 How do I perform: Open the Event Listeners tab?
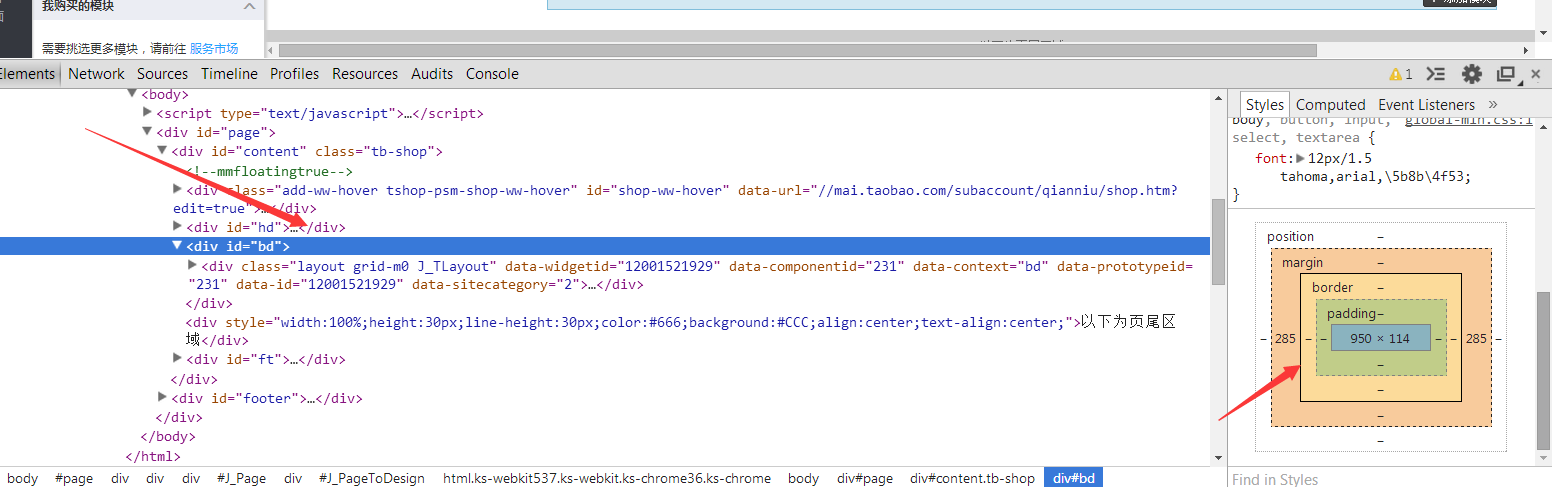tap(1426, 105)
